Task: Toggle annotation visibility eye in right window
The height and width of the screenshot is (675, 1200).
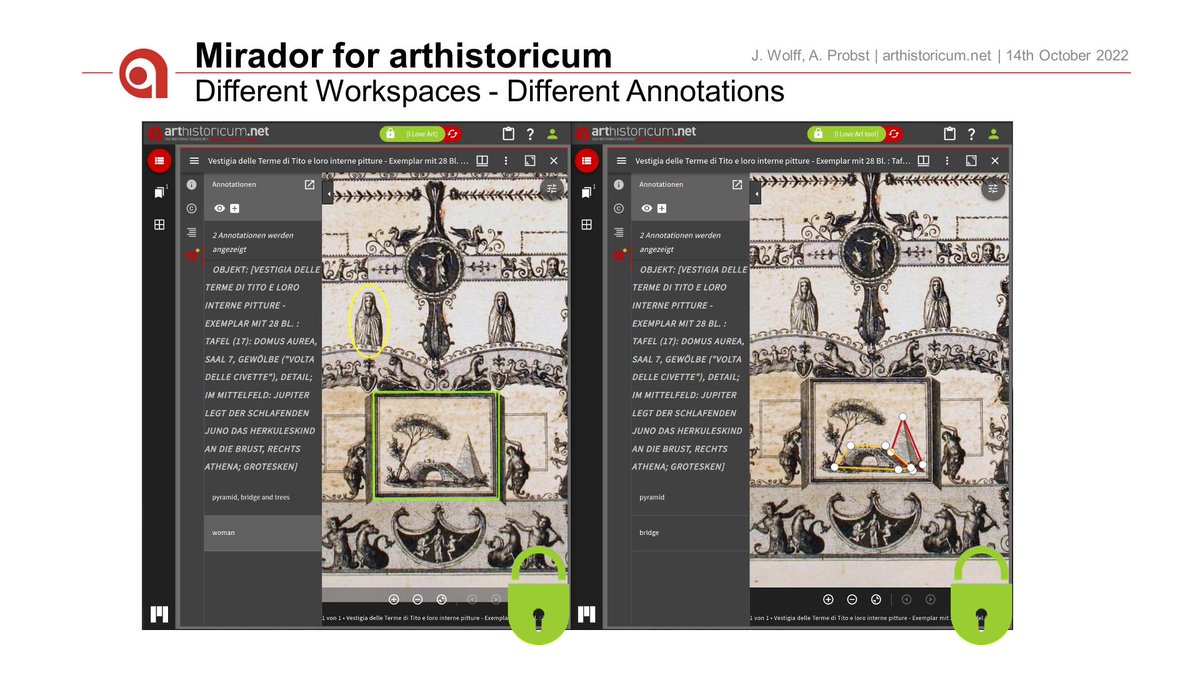Action: click(647, 208)
